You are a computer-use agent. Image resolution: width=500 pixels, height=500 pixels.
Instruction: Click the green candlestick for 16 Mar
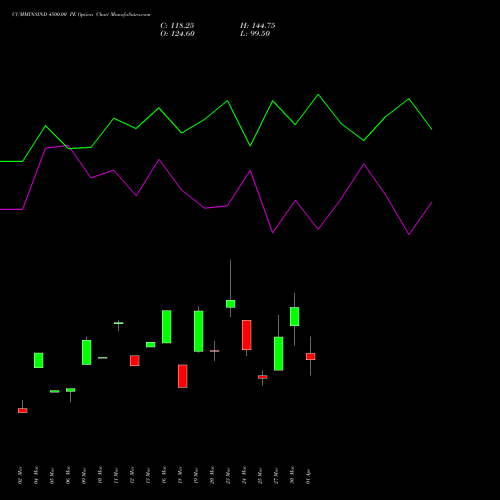167,327
